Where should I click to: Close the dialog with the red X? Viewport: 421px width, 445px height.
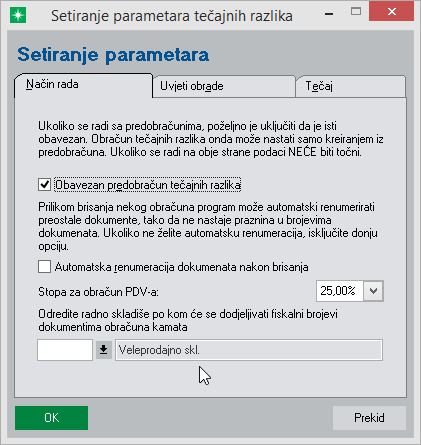coord(392,12)
